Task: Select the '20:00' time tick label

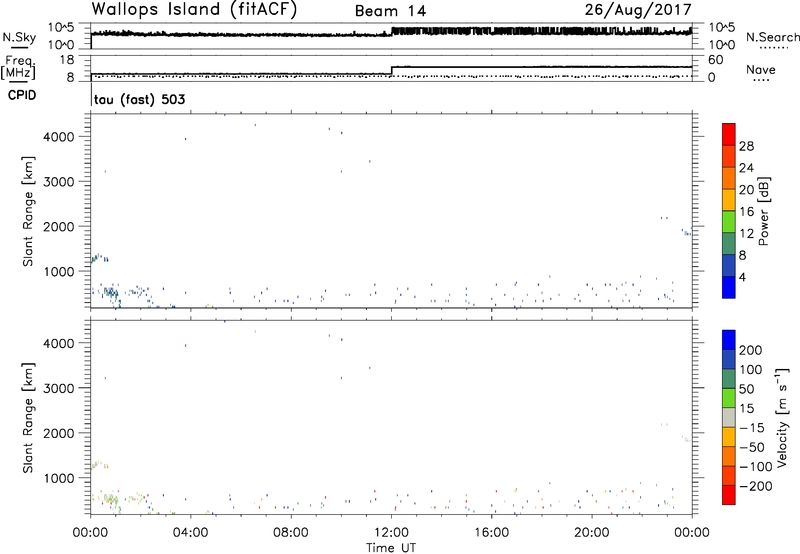Action: 591,533
